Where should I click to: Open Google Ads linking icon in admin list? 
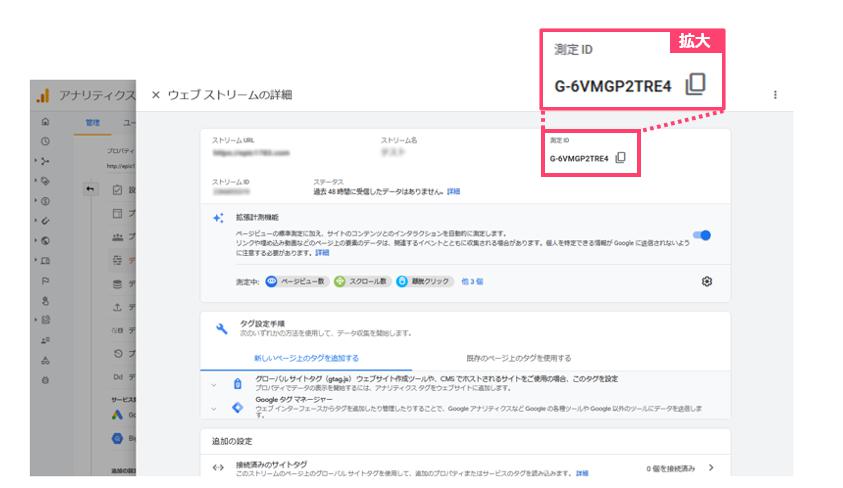pyautogui.click(x=117, y=415)
